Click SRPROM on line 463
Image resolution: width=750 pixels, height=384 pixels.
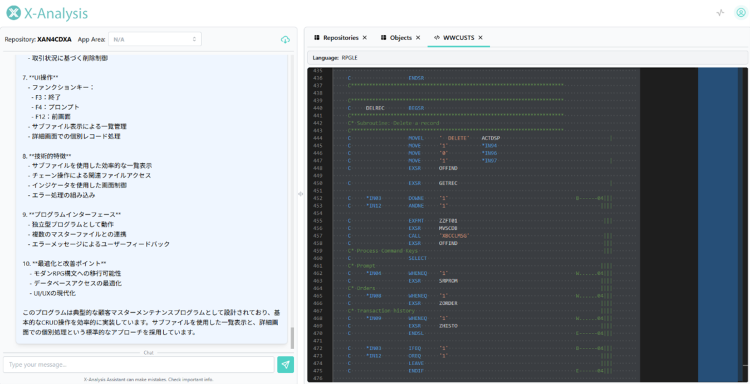coord(448,281)
